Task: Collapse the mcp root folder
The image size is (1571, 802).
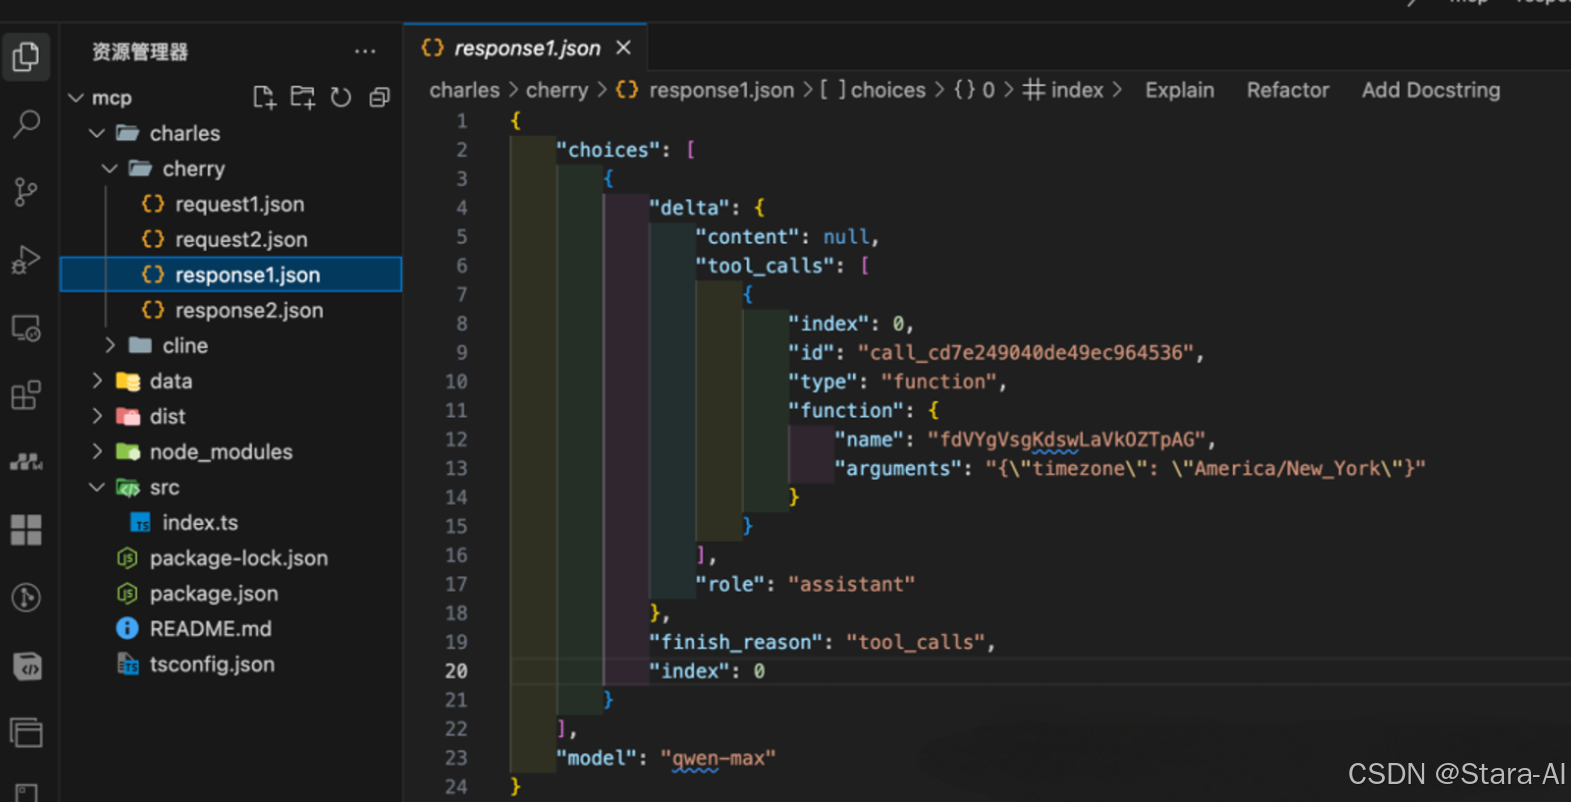Action: tap(76, 98)
